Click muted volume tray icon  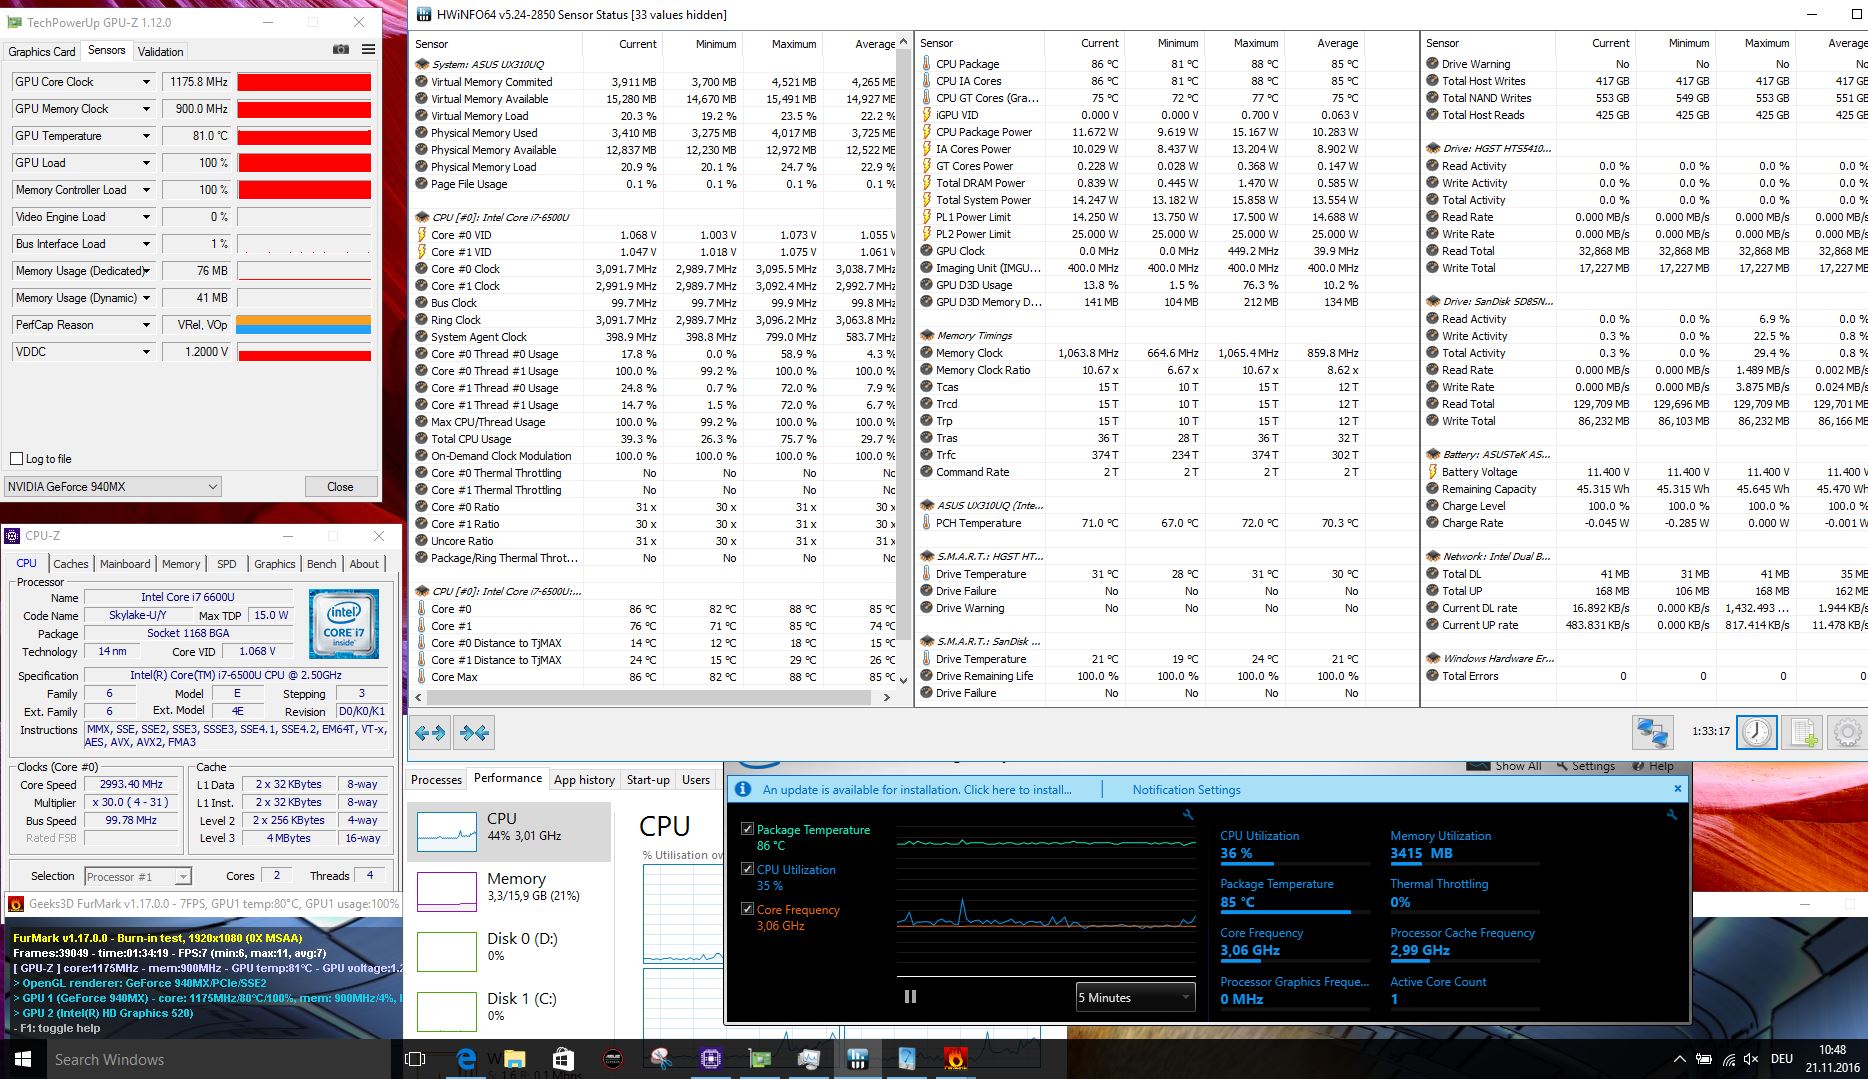[x=1750, y=1059]
